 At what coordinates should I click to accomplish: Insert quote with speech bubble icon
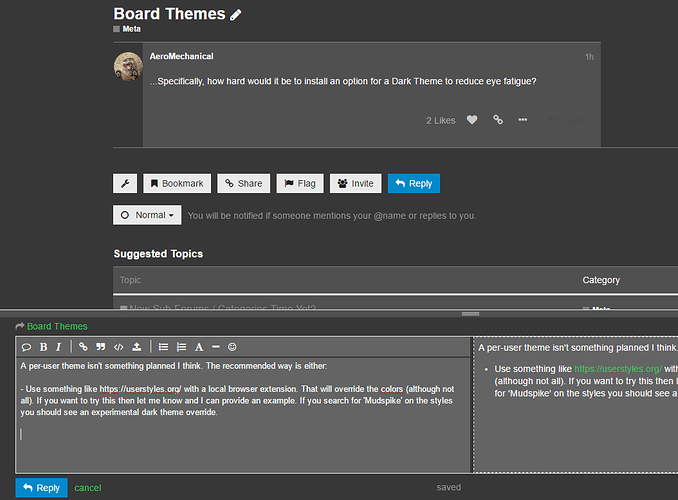coord(26,347)
